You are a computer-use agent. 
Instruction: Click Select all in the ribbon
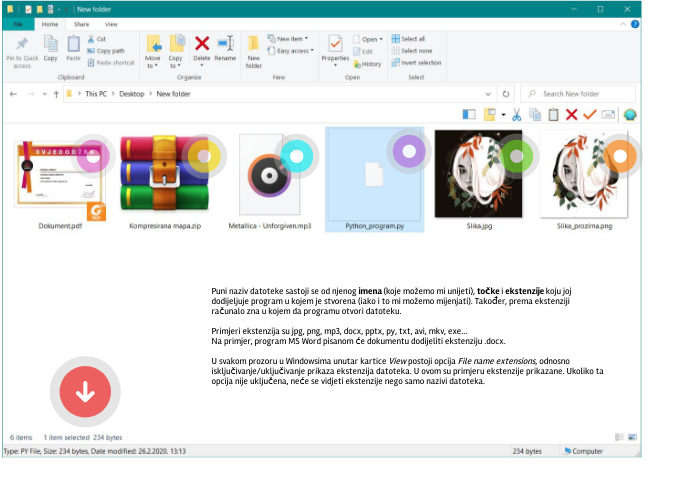[412, 39]
